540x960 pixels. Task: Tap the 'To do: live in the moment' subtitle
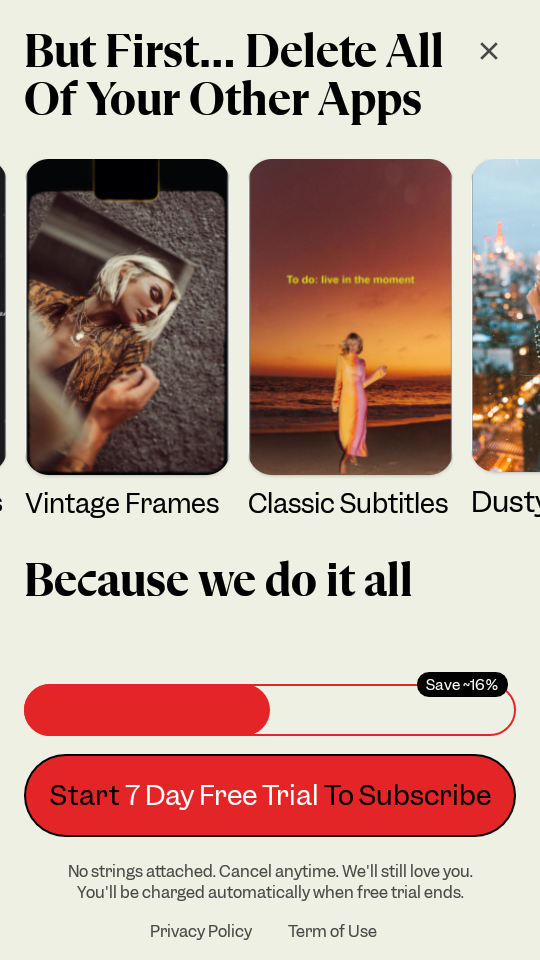[350, 280]
